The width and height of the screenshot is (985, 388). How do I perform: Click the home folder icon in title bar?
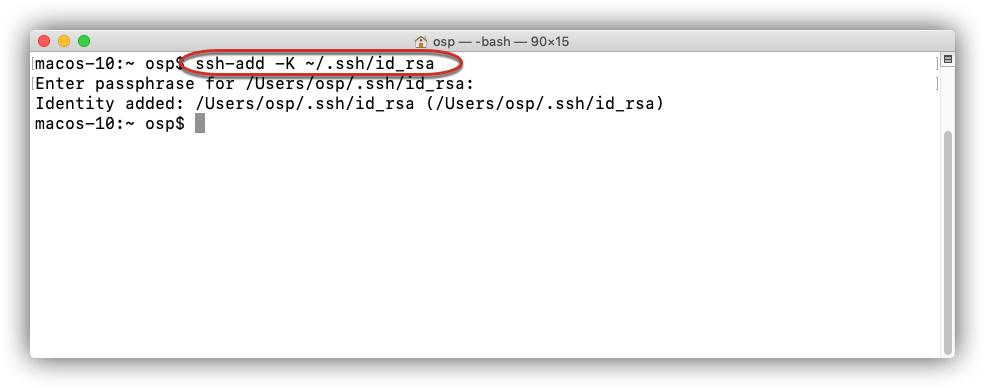421,41
